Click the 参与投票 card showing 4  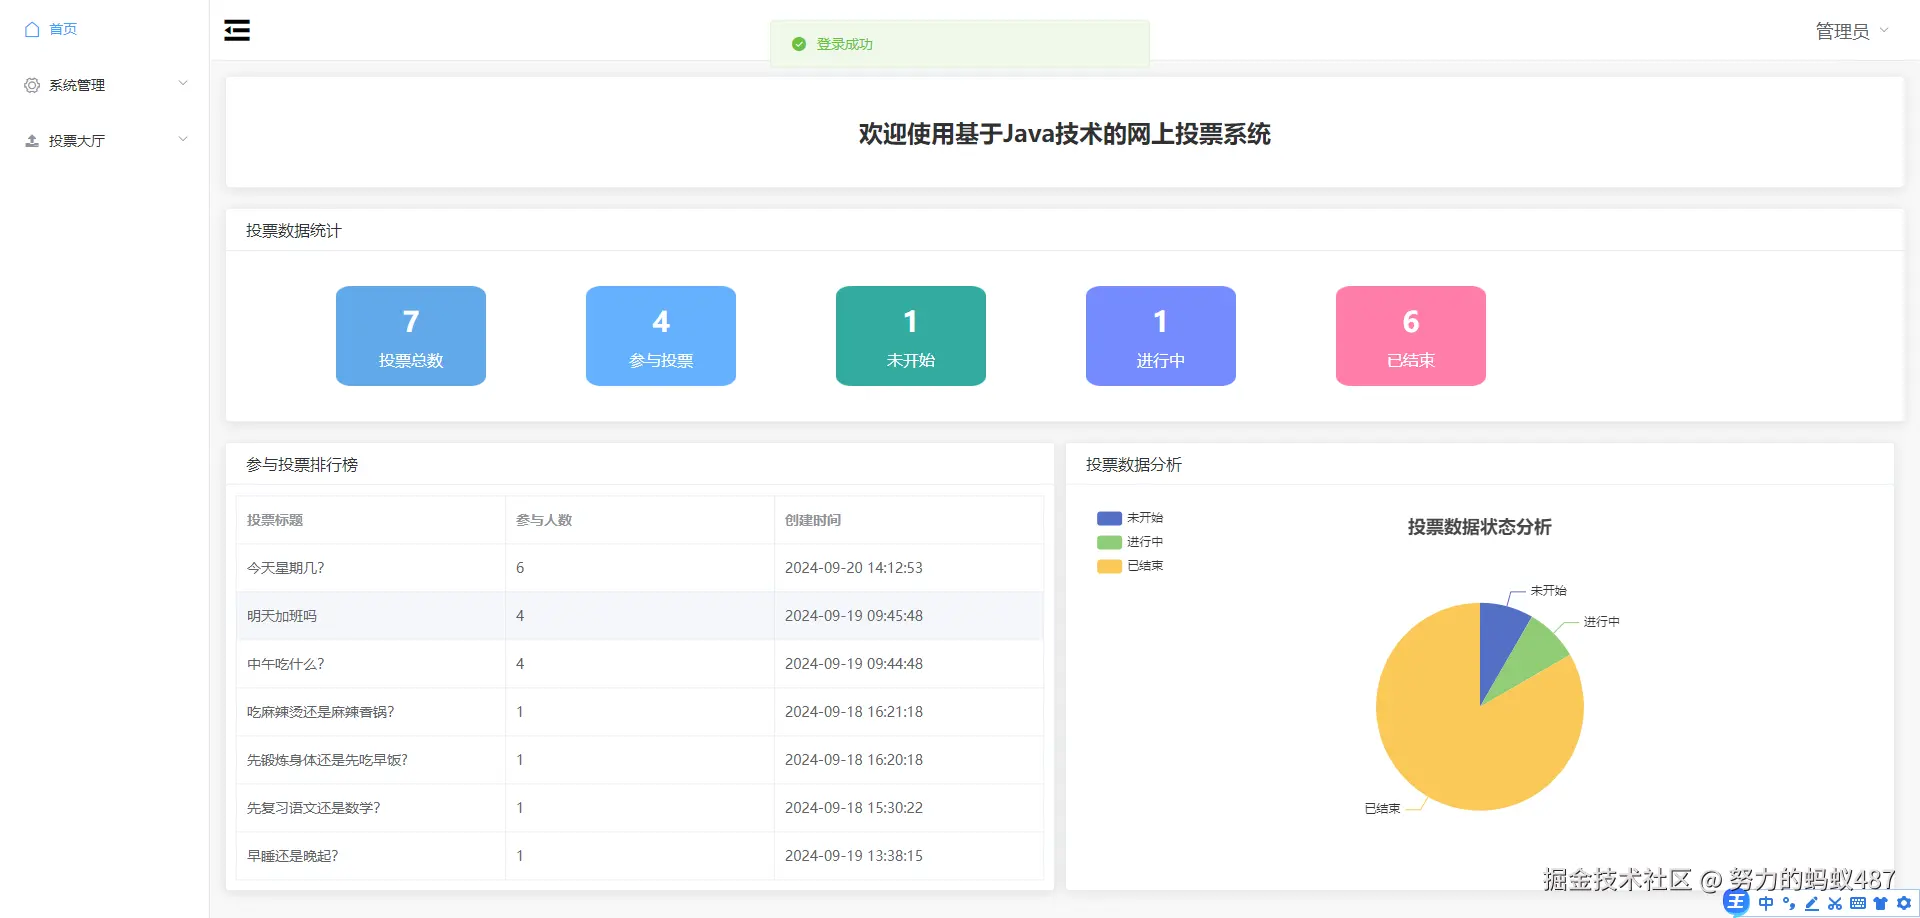[661, 336]
